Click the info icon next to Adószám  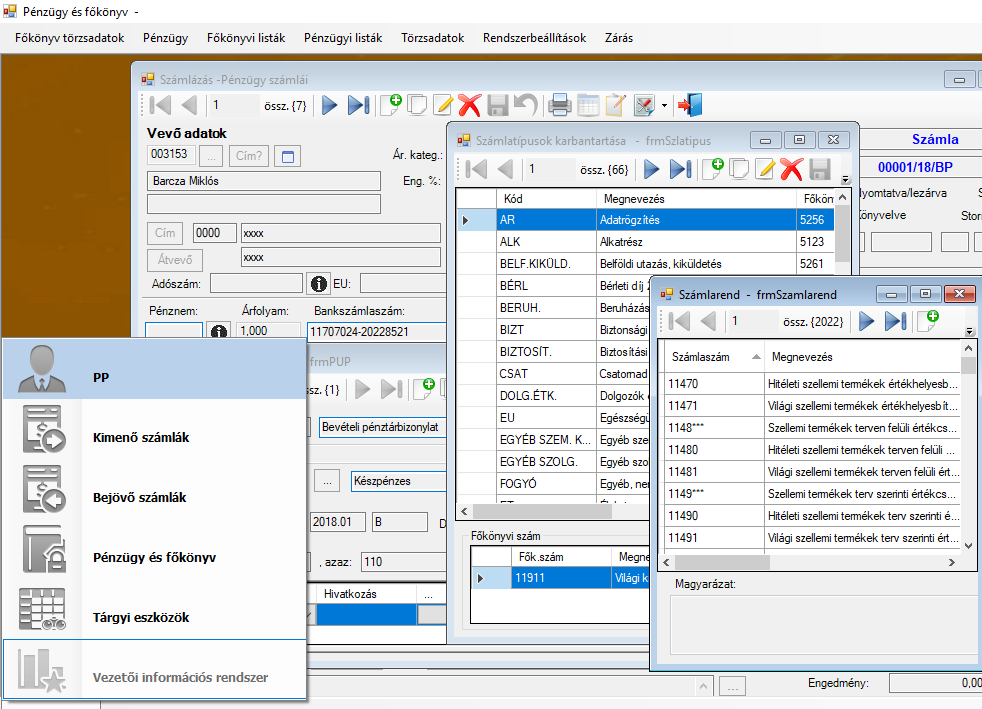[319, 284]
